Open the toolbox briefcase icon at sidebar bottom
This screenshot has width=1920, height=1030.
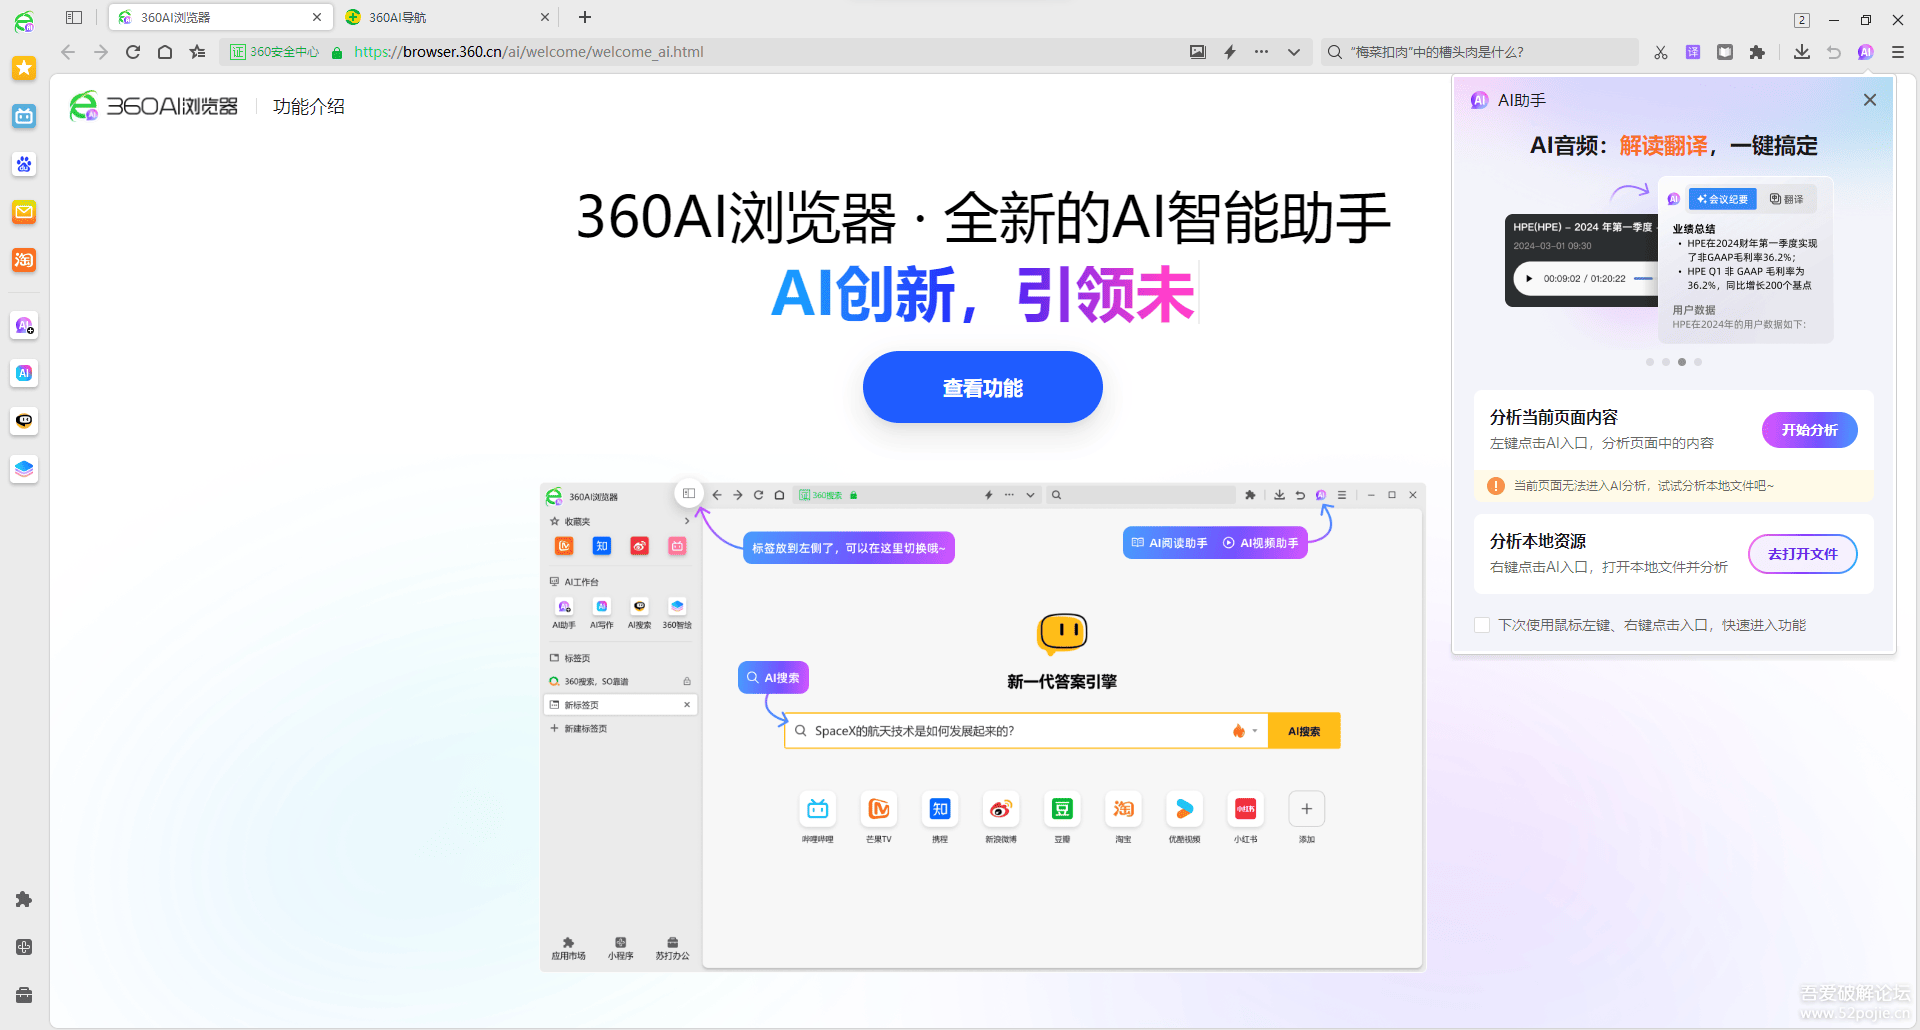[x=24, y=995]
